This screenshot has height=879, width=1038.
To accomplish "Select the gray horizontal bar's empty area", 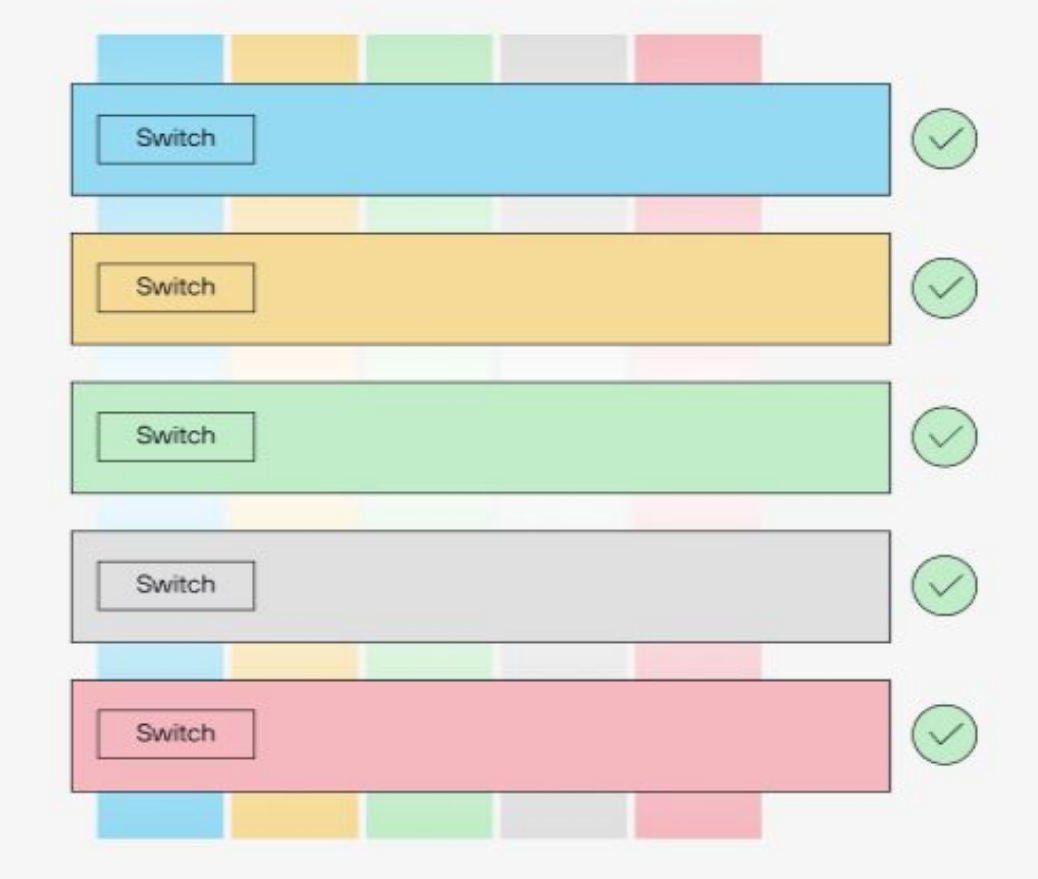I will pyautogui.click(x=570, y=585).
